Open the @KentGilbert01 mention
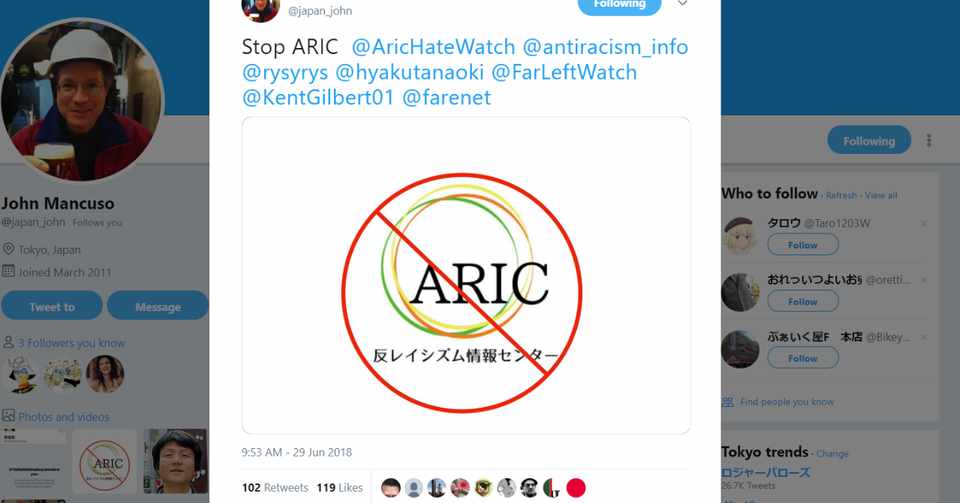Image resolution: width=960 pixels, height=503 pixels. pyautogui.click(x=318, y=97)
